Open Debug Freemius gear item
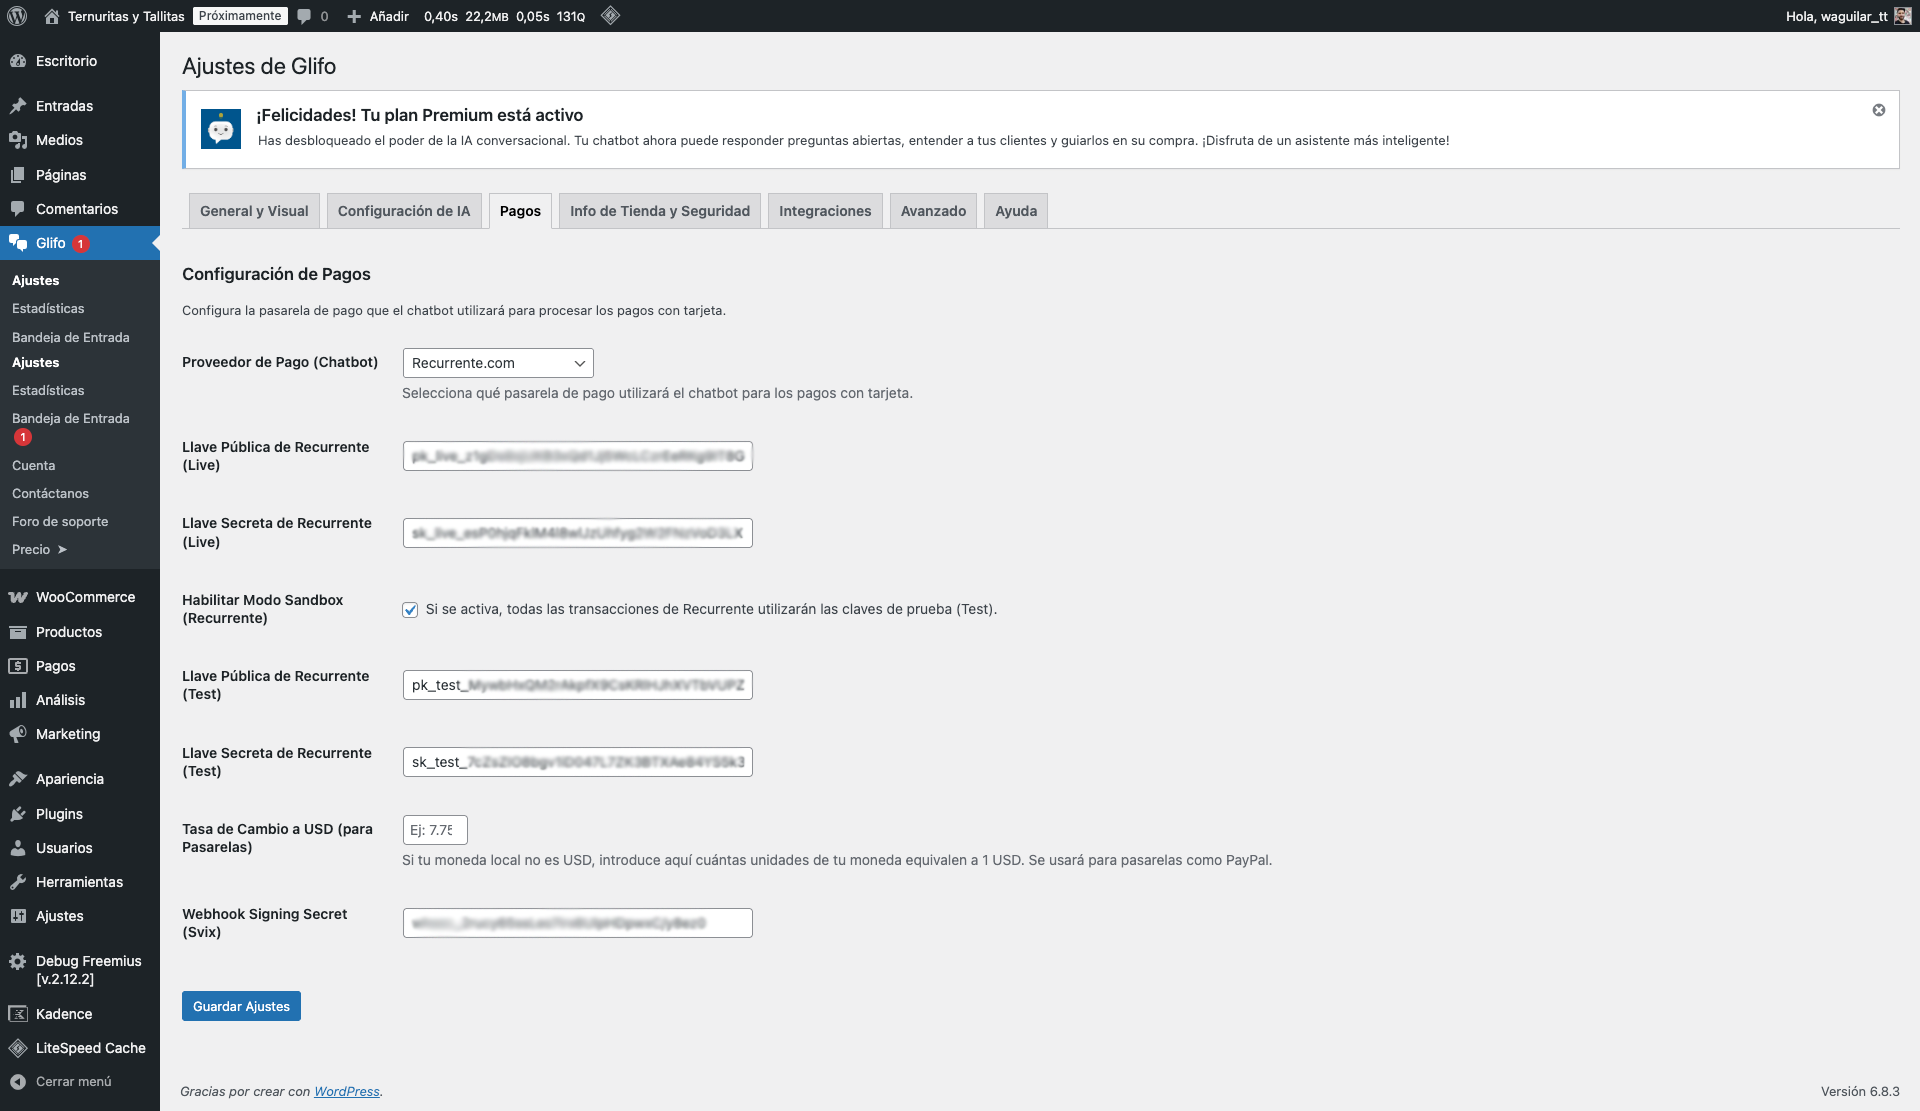 point(18,961)
